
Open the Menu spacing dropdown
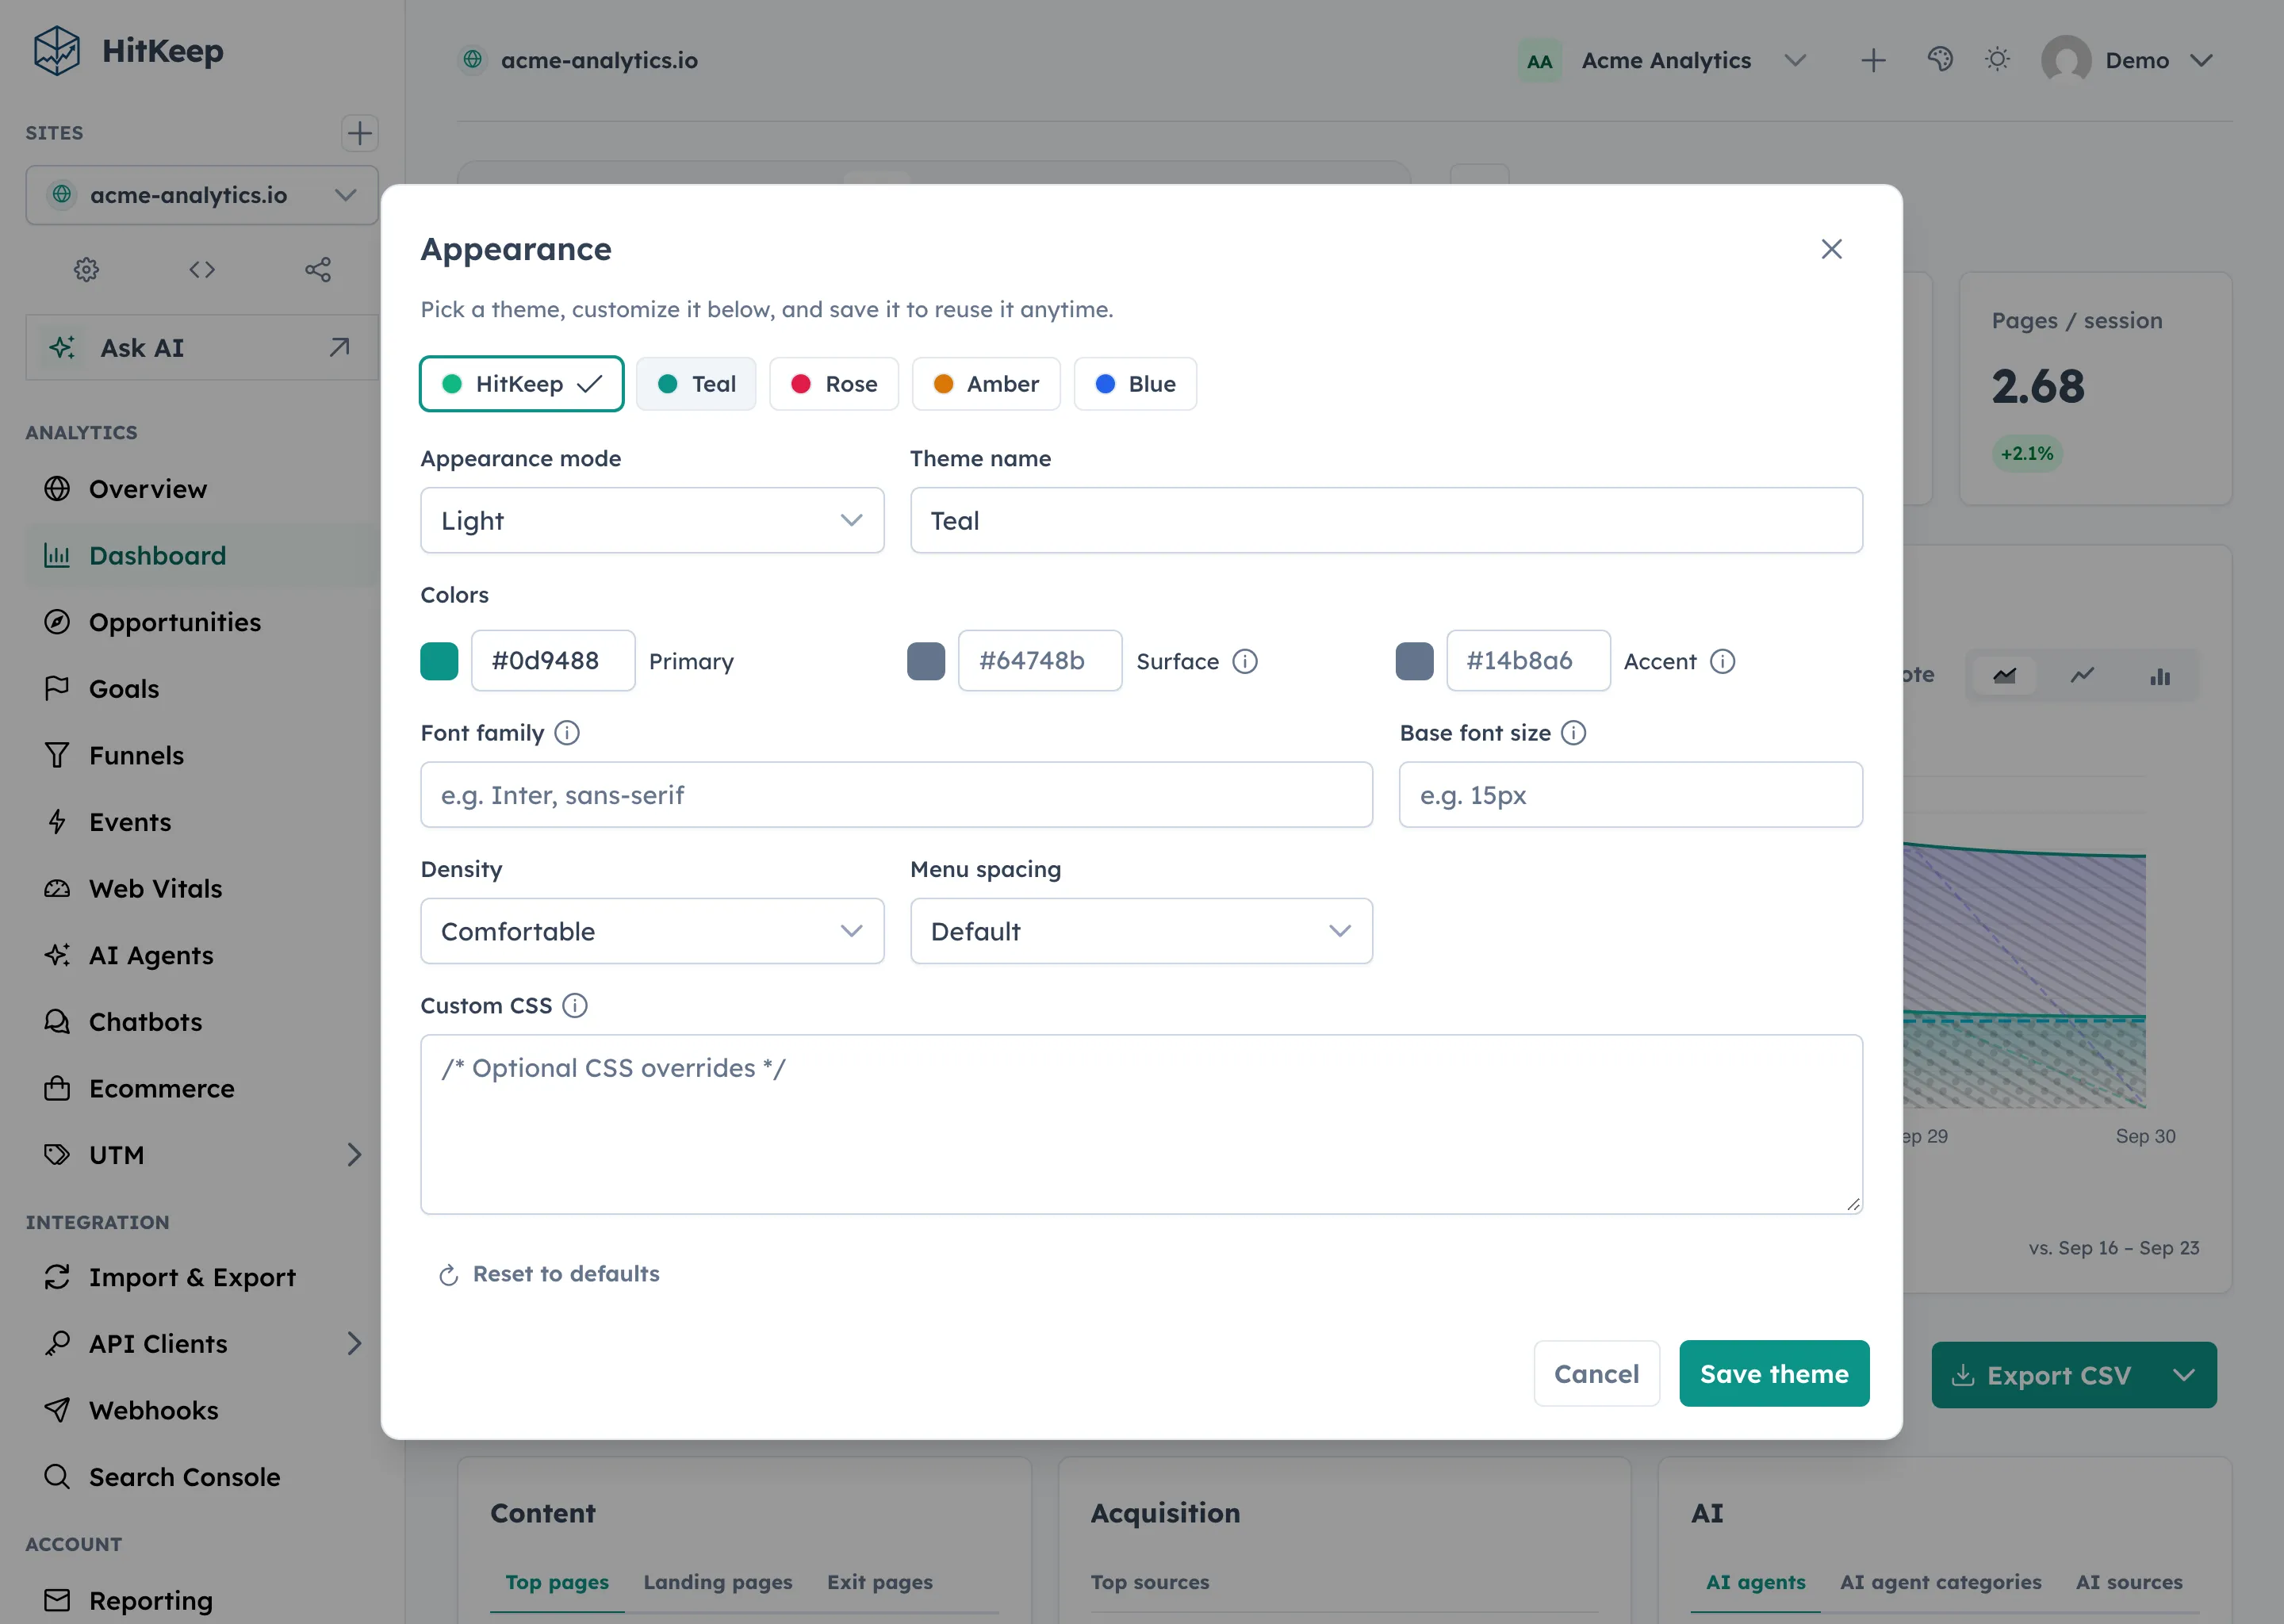(x=1141, y=931)
